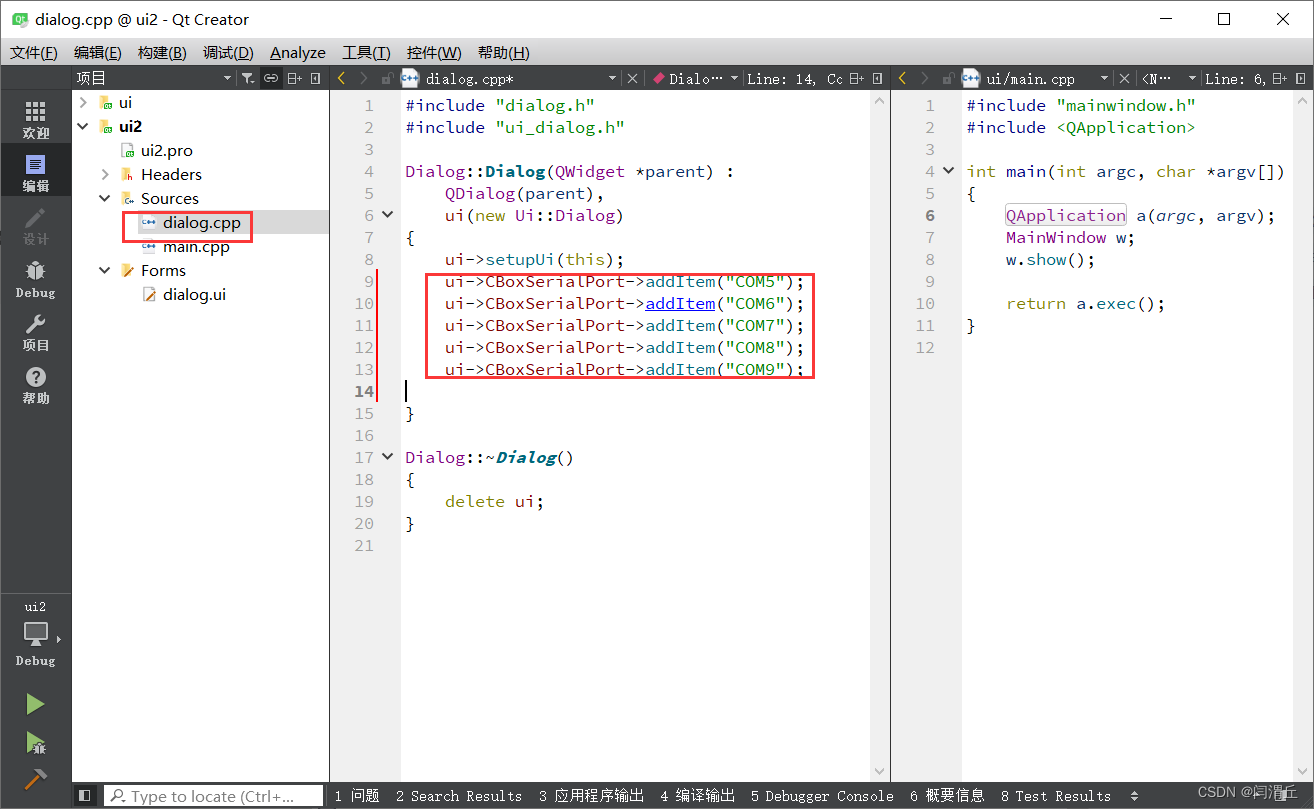Open Help mode in sidebar
Screen dimensions: 1314x809
35,384
